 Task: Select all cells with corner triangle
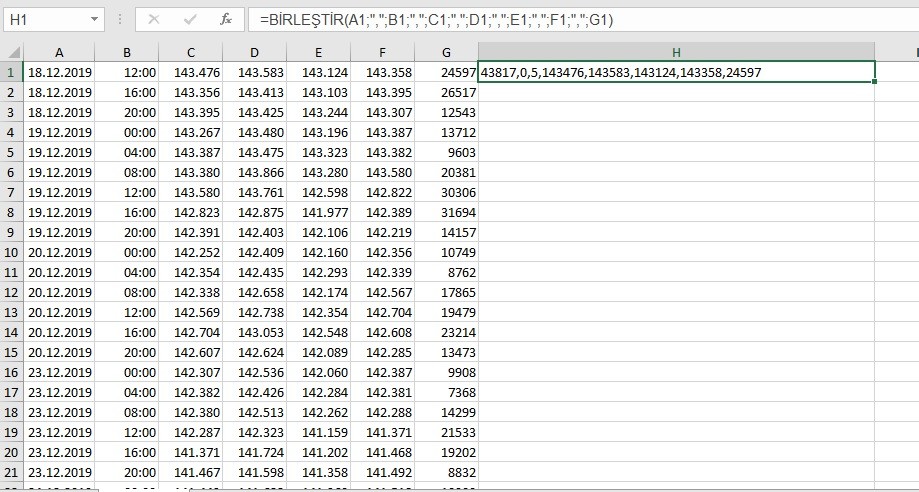pyautogui.click(x=12, y=52)
